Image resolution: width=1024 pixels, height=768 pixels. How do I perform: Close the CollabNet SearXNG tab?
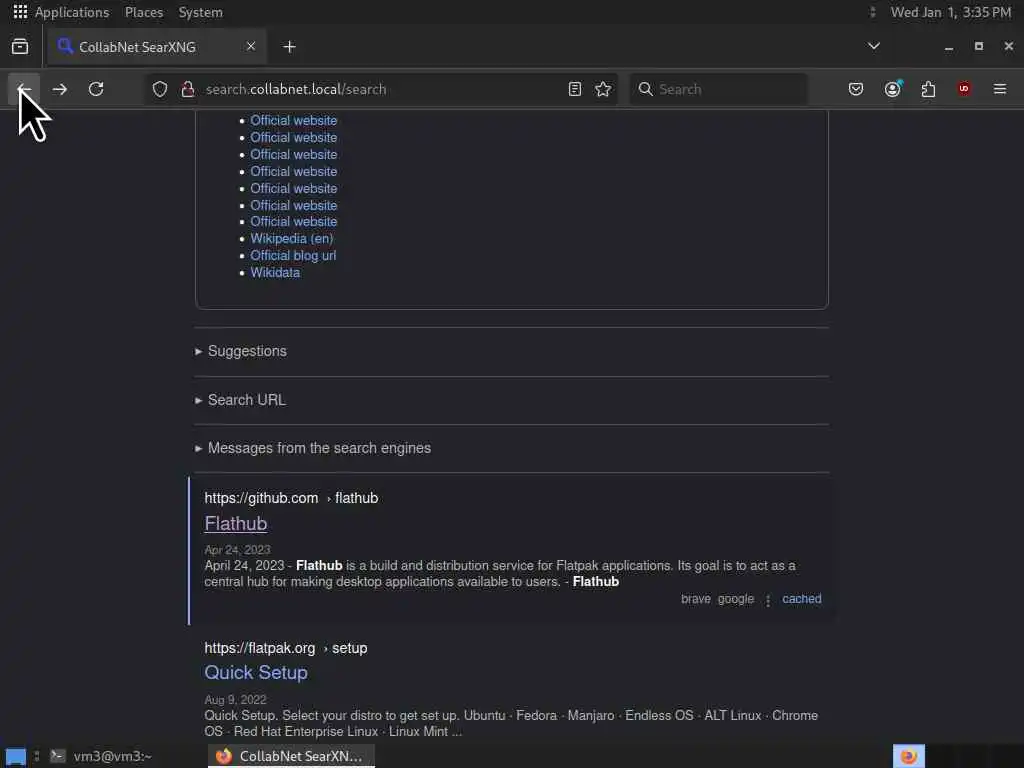(x=251, y=46)
